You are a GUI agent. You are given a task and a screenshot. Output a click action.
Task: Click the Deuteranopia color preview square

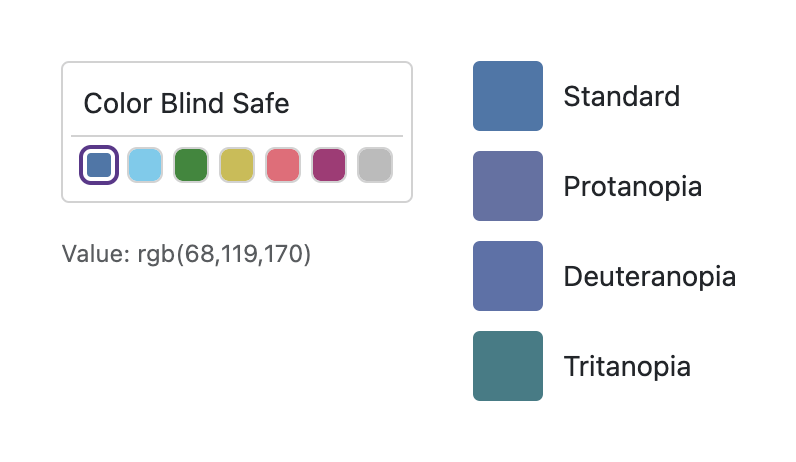coord(508,276)
